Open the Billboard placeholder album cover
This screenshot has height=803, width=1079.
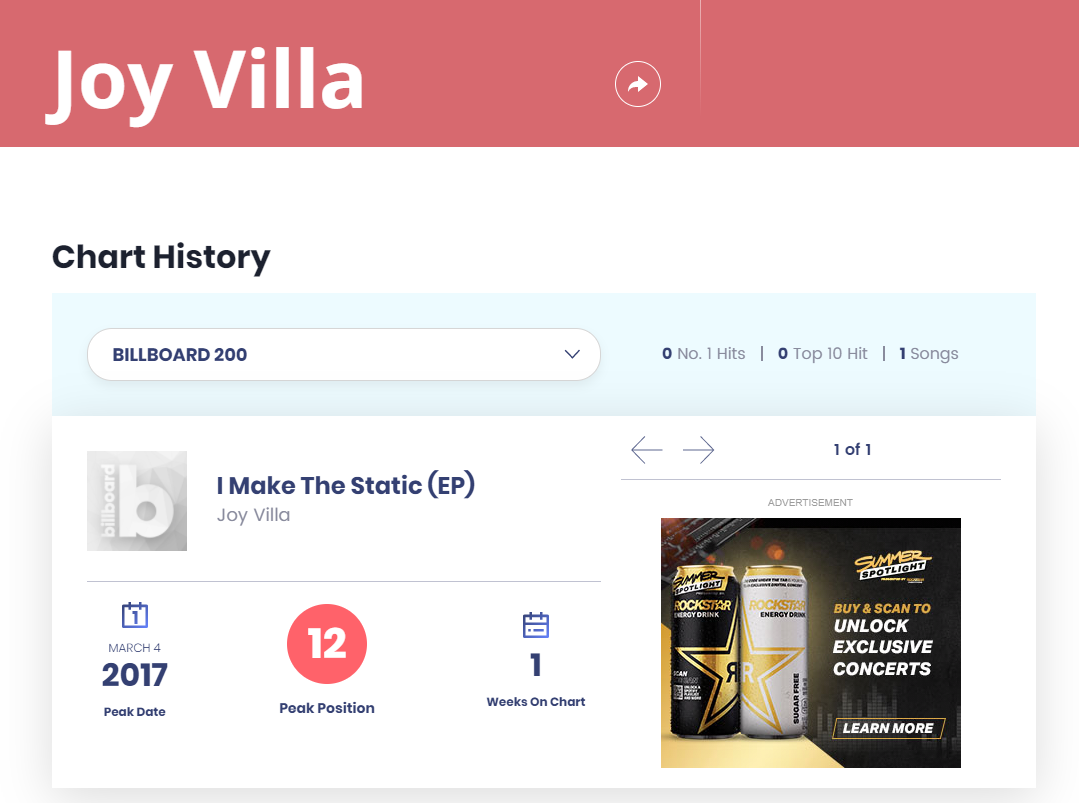pyautogui.click(x=137, y=501)
